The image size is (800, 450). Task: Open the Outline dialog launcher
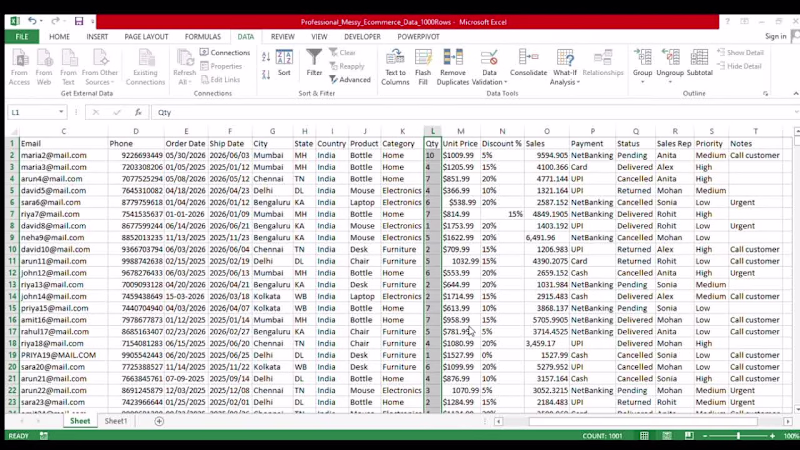(x=765, y=94)
